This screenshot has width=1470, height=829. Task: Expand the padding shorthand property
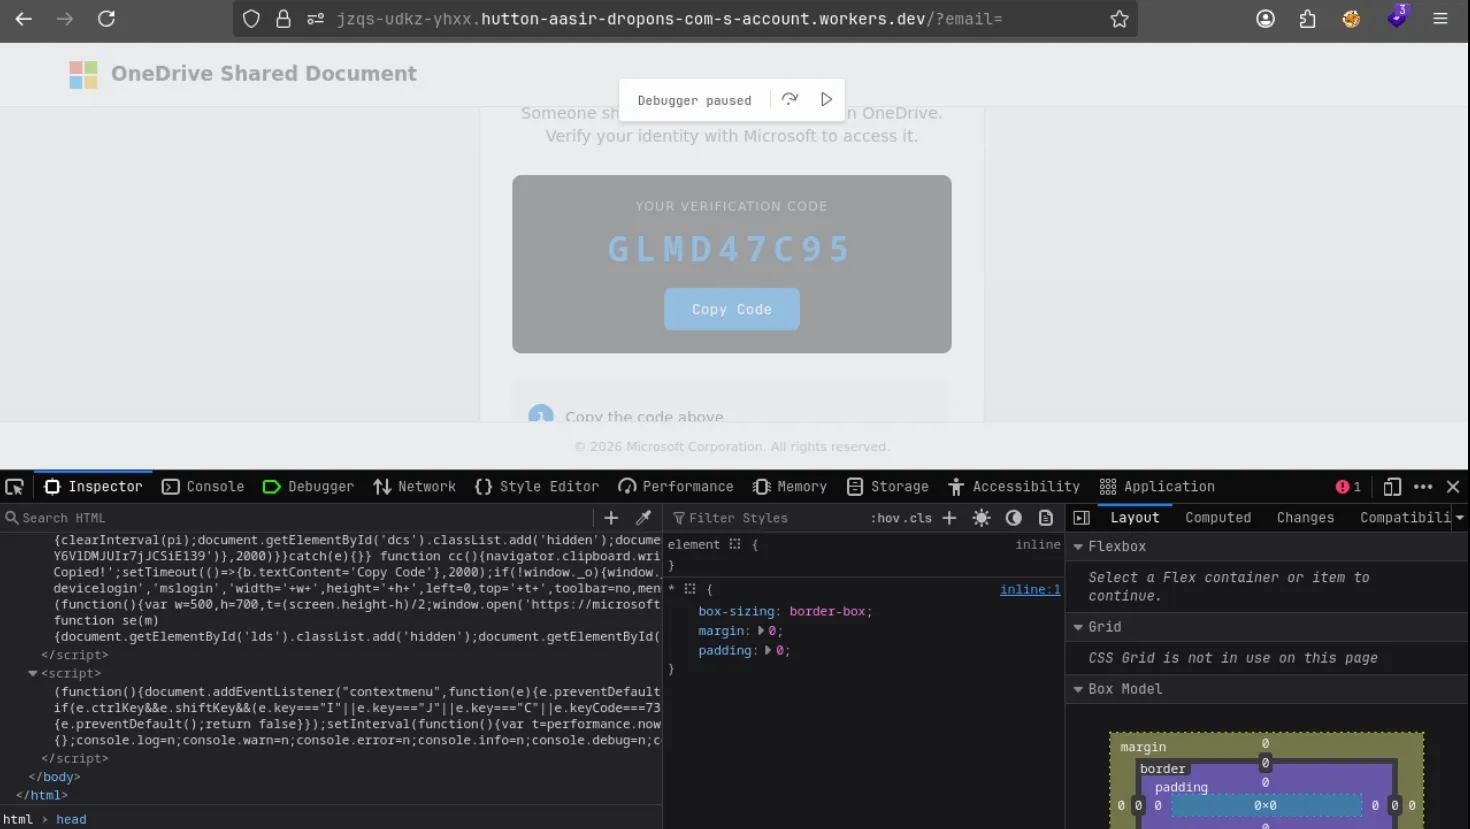tap(769, 651)
